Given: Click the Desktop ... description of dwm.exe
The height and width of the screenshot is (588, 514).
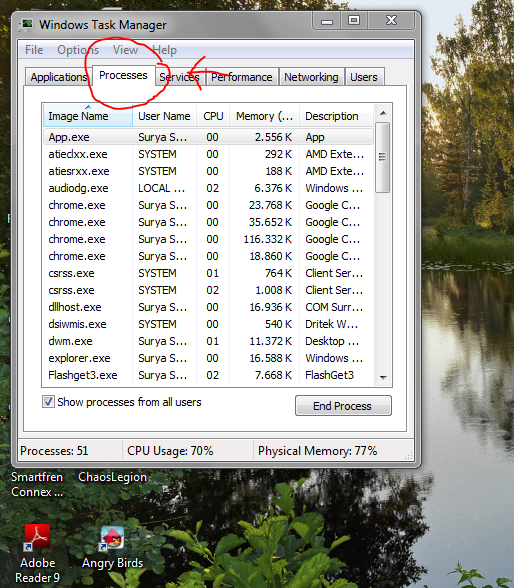Looking at the screenshot, I should tap(332, 341).
